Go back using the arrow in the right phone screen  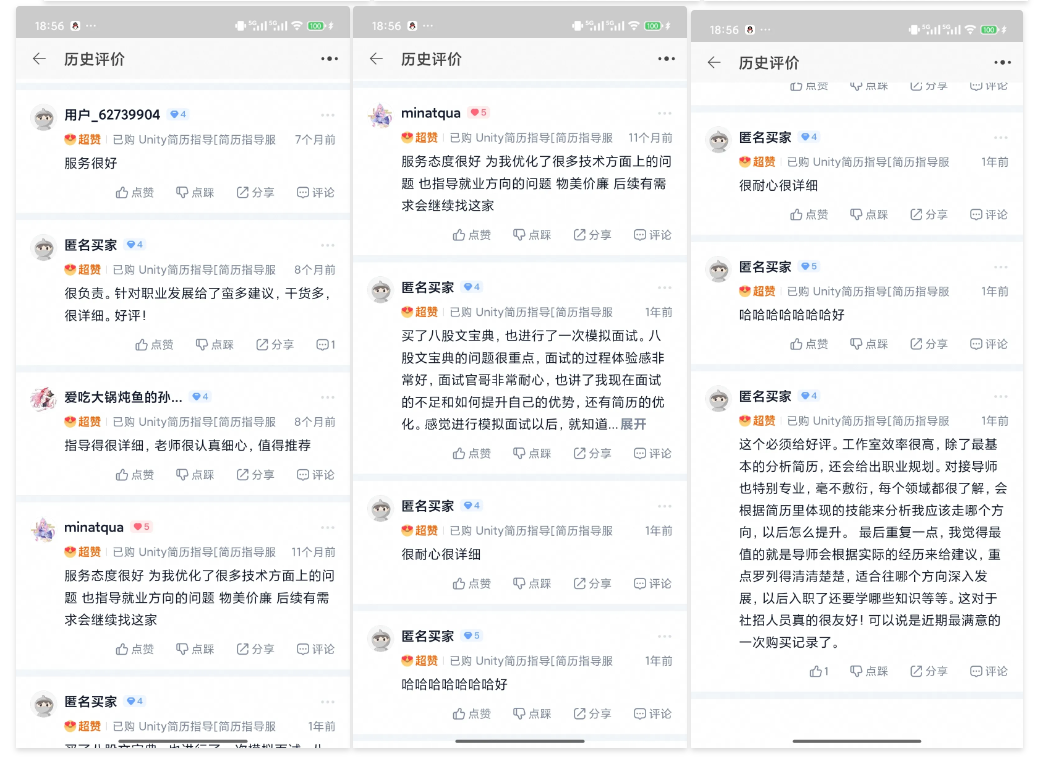[x=714, y=62]
